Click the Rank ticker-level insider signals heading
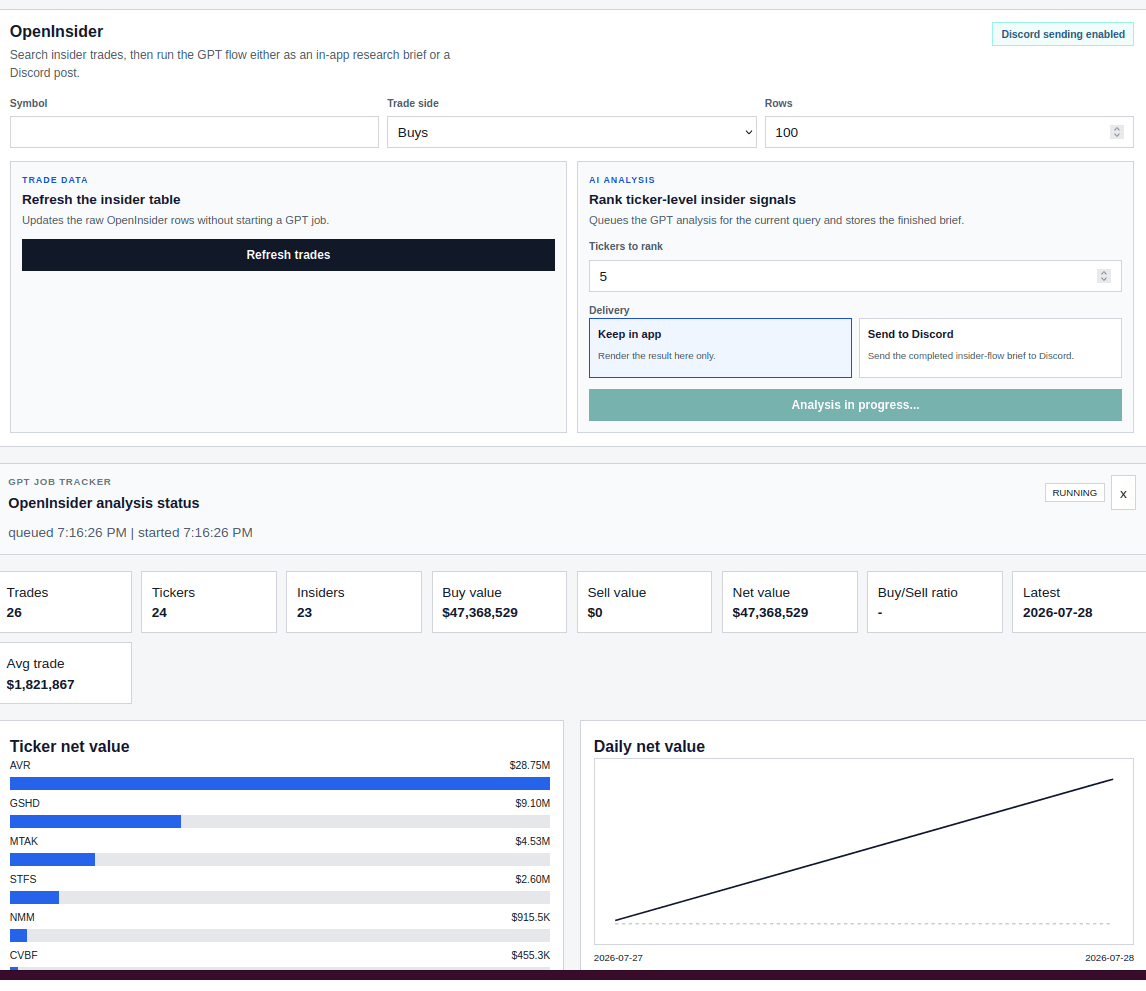1146x991 pixels. pos(692,200)
